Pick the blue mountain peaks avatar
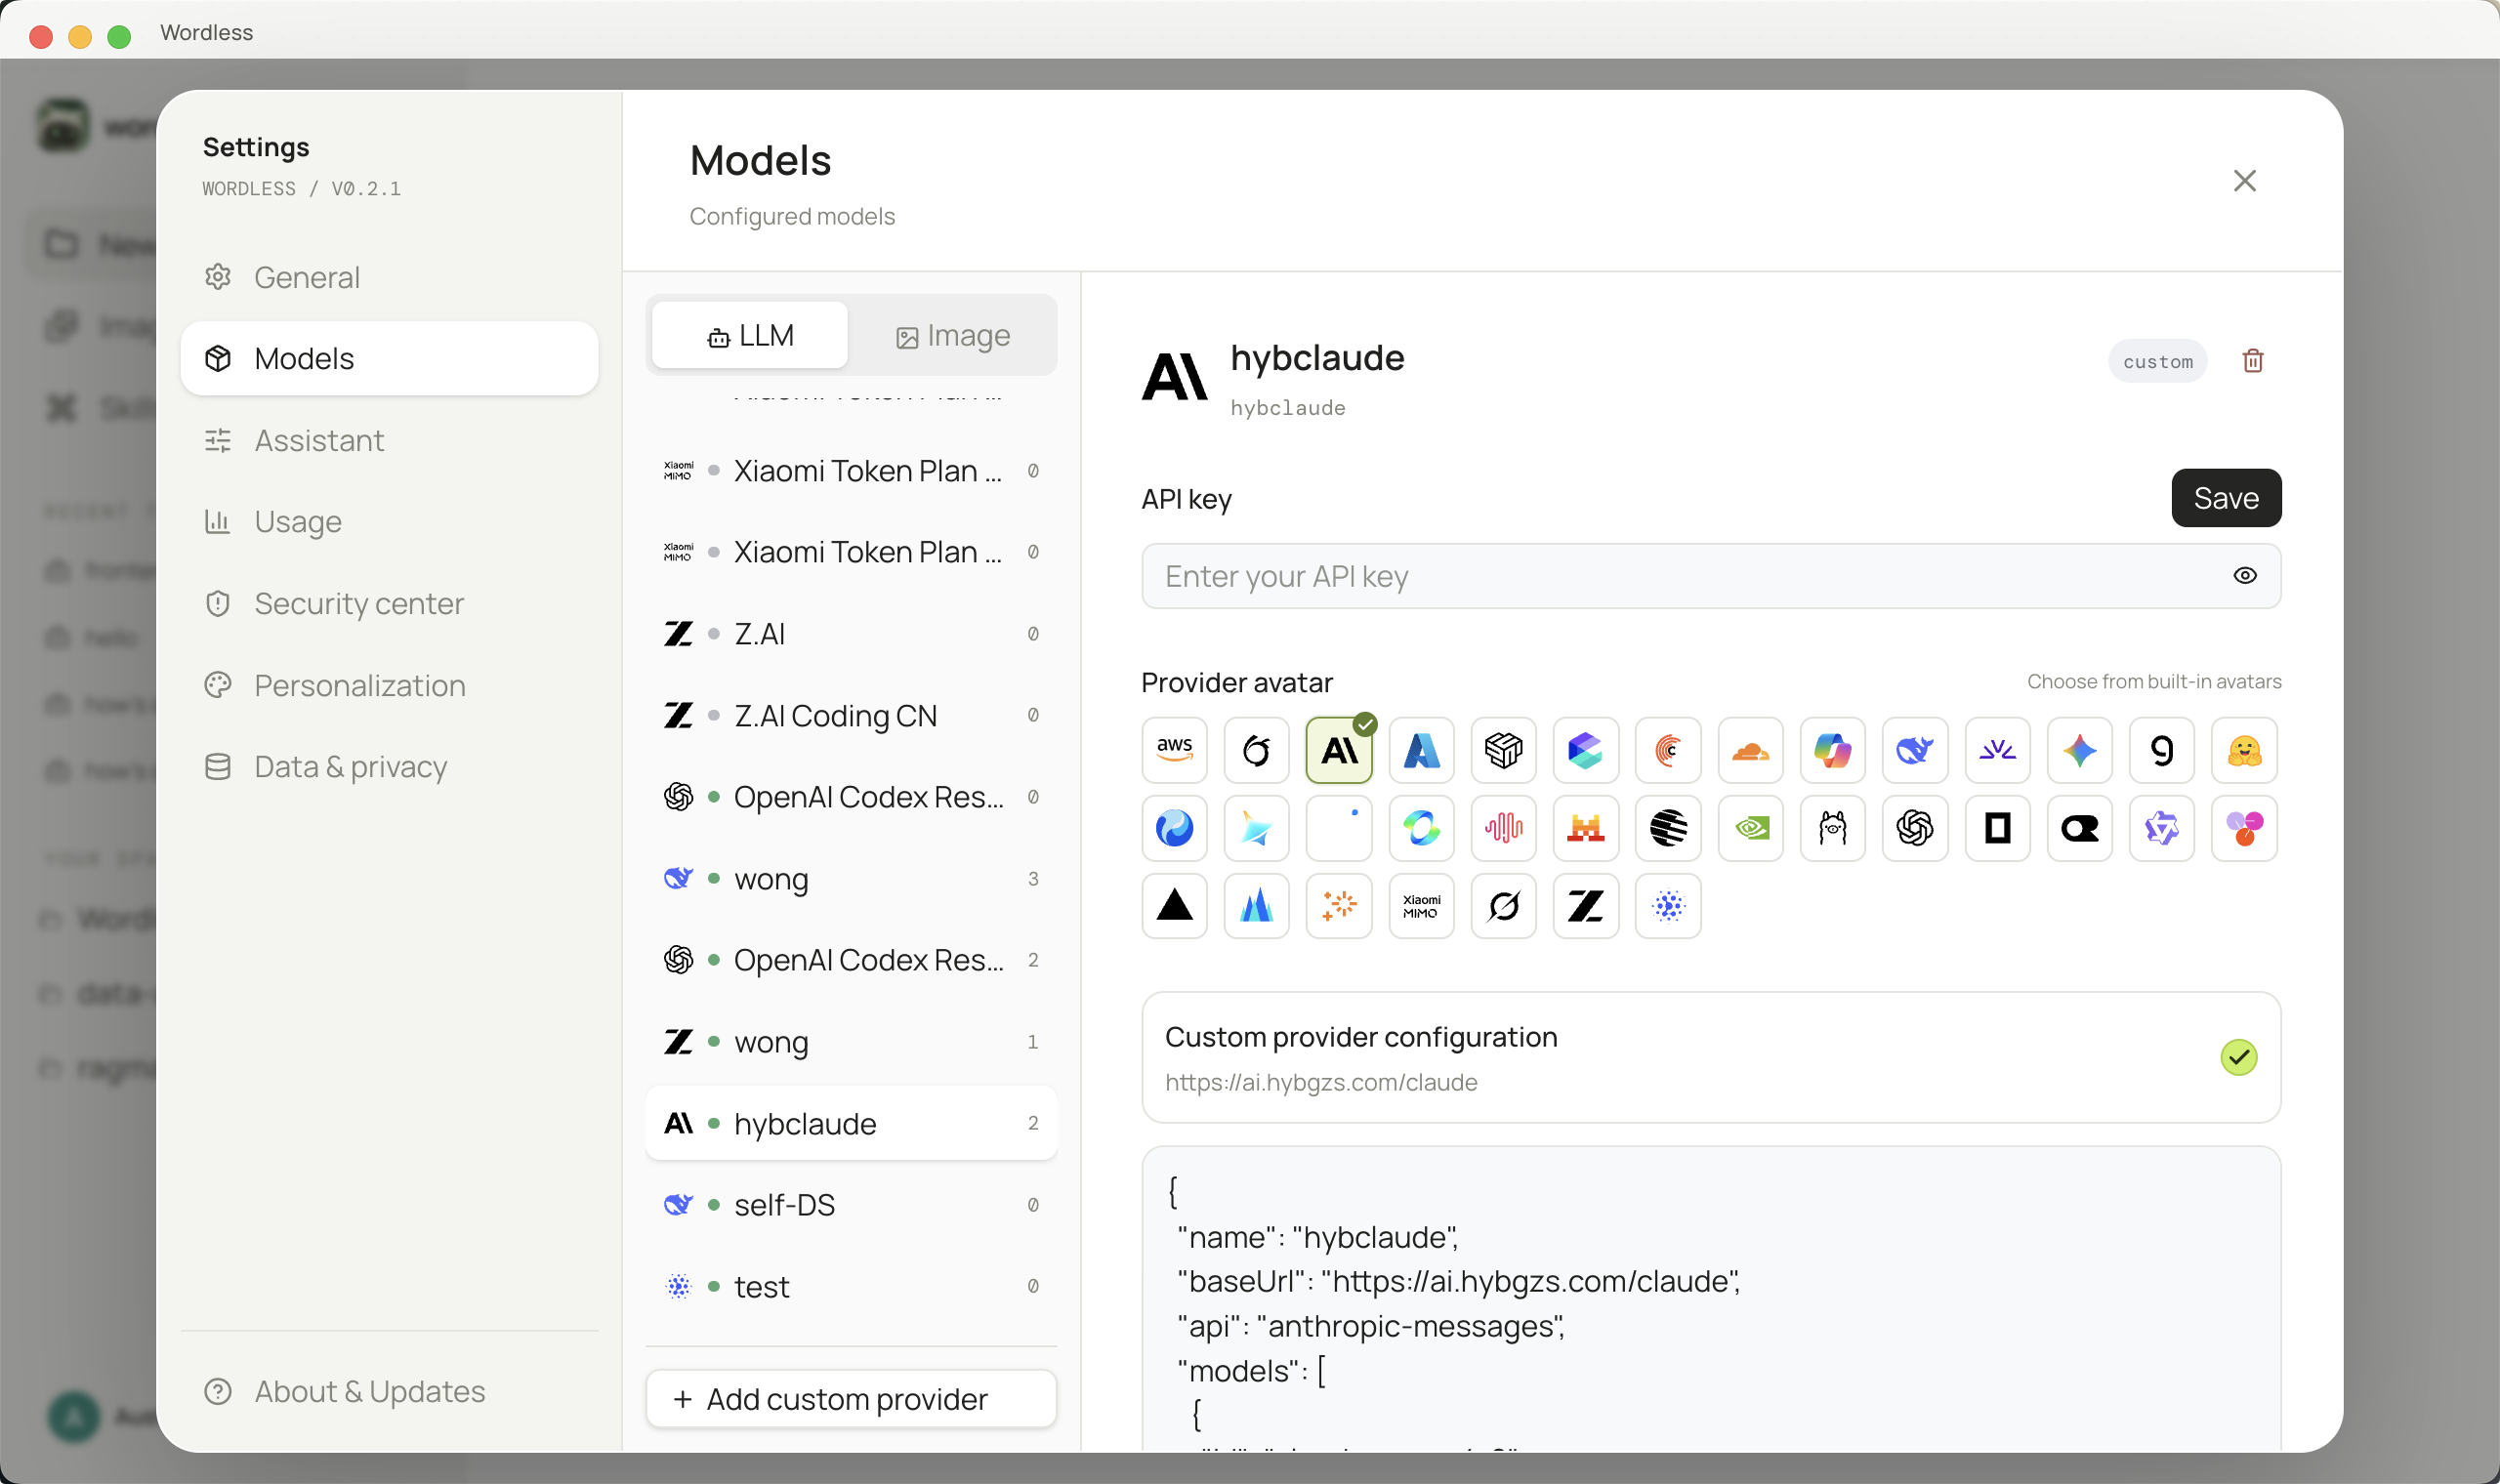 tap(1256, 906)
